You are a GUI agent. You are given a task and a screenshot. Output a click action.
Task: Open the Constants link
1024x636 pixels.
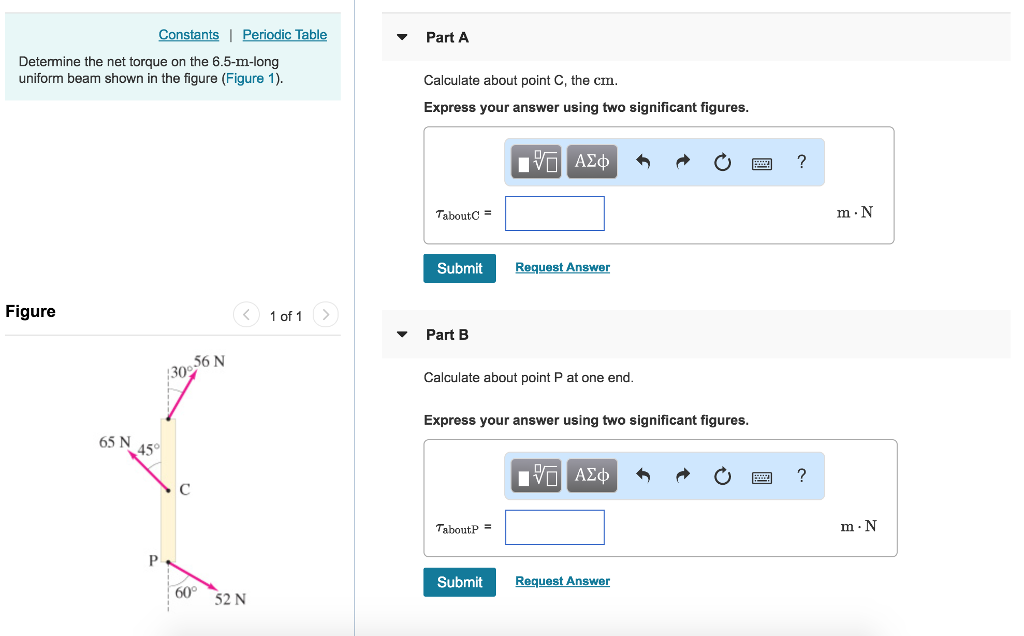coord(188,34)
